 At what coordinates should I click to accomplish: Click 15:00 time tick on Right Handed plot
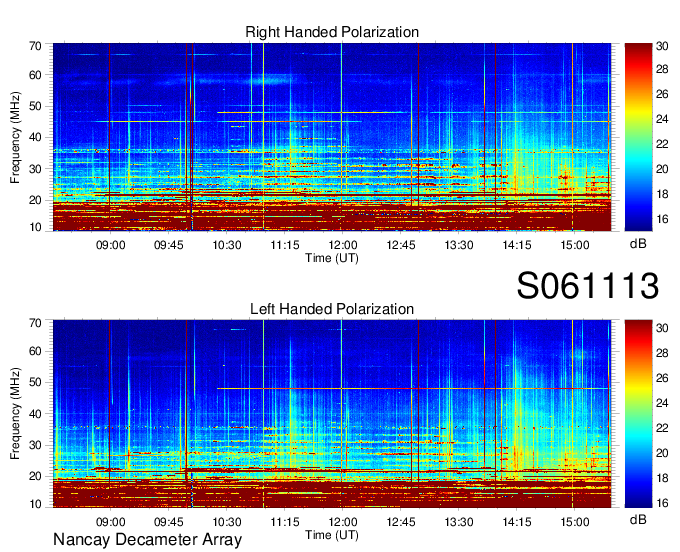coord(575,245)
